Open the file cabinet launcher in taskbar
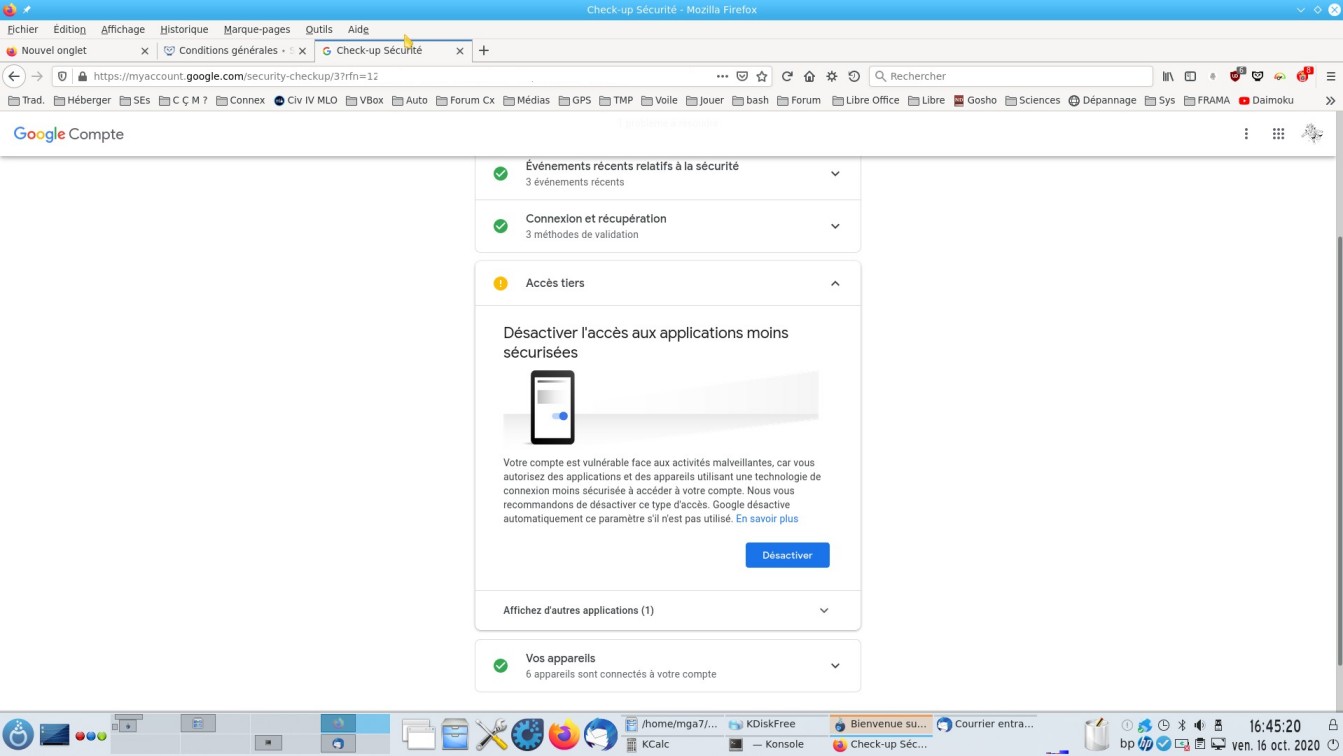Viewport: 1343px width, 756px height. (455, 735)
